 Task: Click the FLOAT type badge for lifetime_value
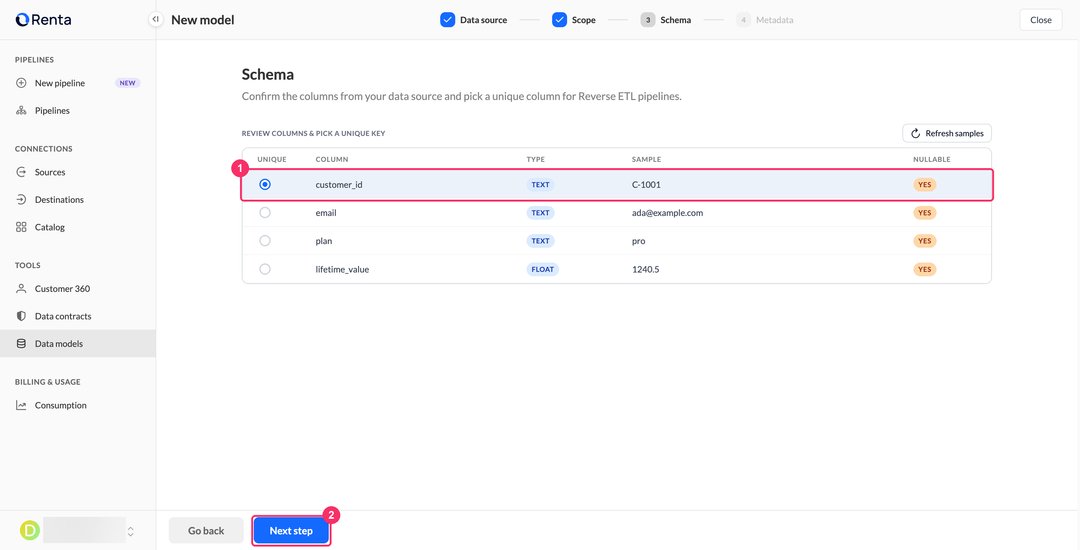(543, 269)
